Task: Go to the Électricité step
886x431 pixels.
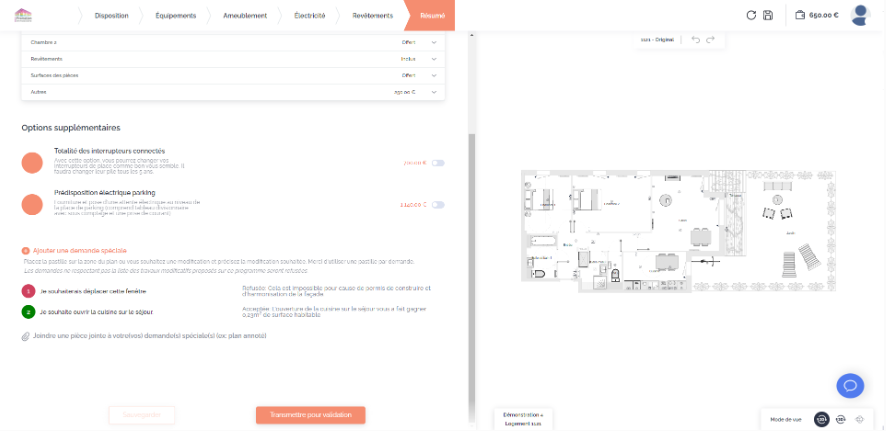Action: coord(310,16)
